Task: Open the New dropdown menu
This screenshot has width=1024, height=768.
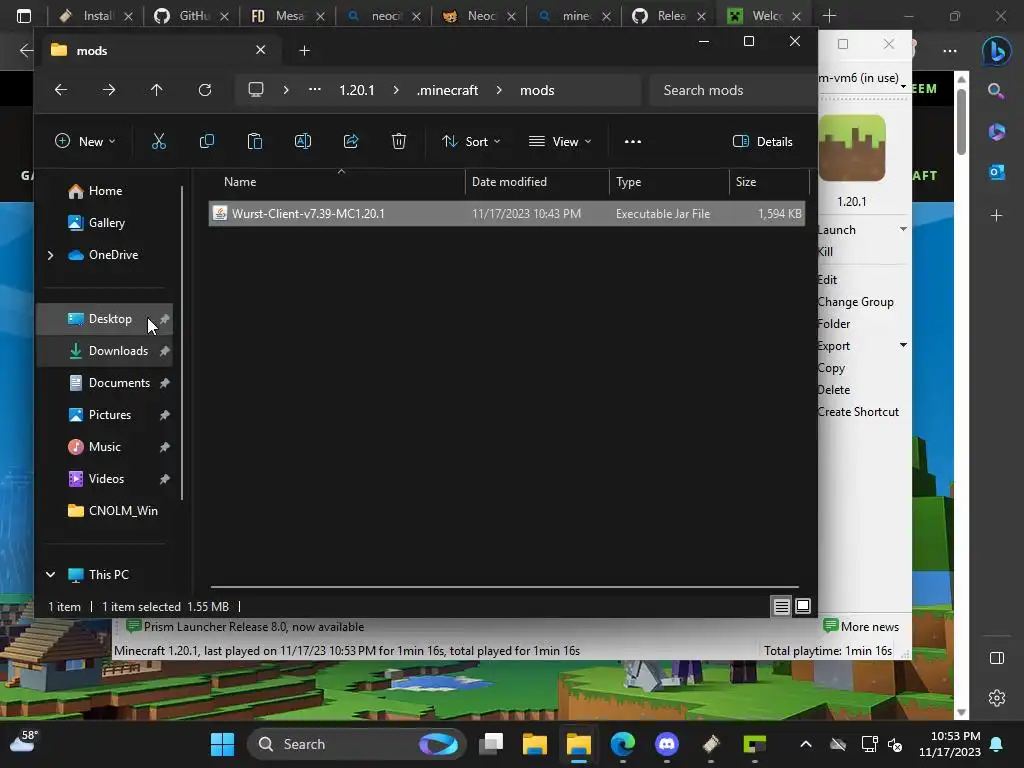Action: 86,141
